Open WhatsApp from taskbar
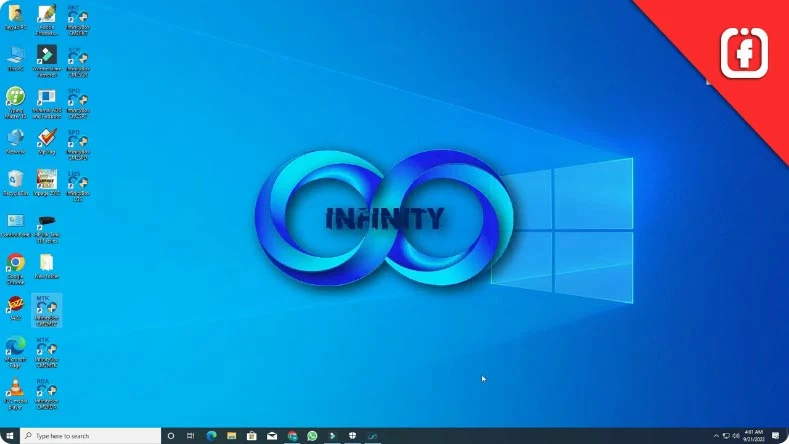 tap(312, 436)
